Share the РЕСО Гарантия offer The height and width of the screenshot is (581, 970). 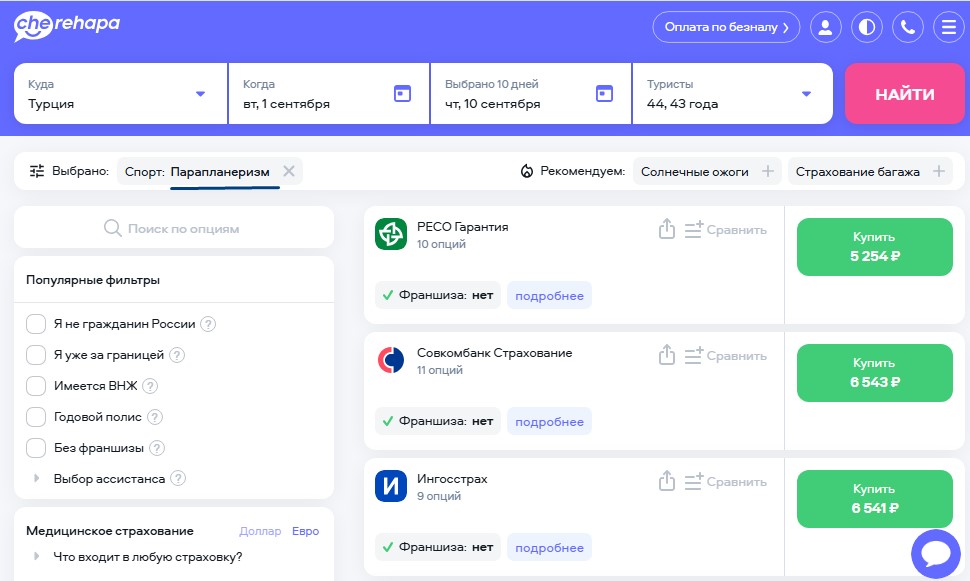point(667,228)
